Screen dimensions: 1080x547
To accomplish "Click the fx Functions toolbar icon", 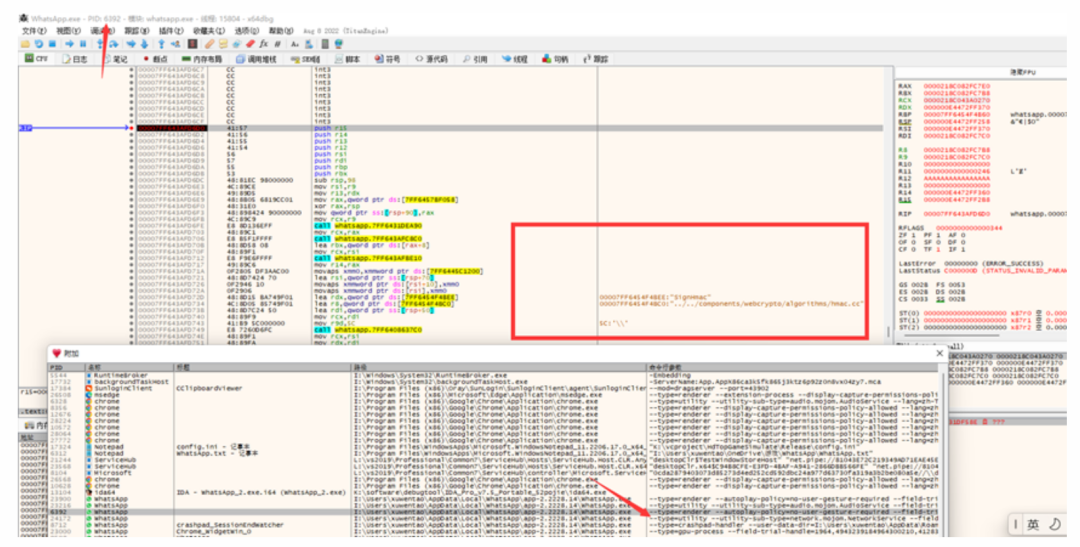I will tap(264, 44).
